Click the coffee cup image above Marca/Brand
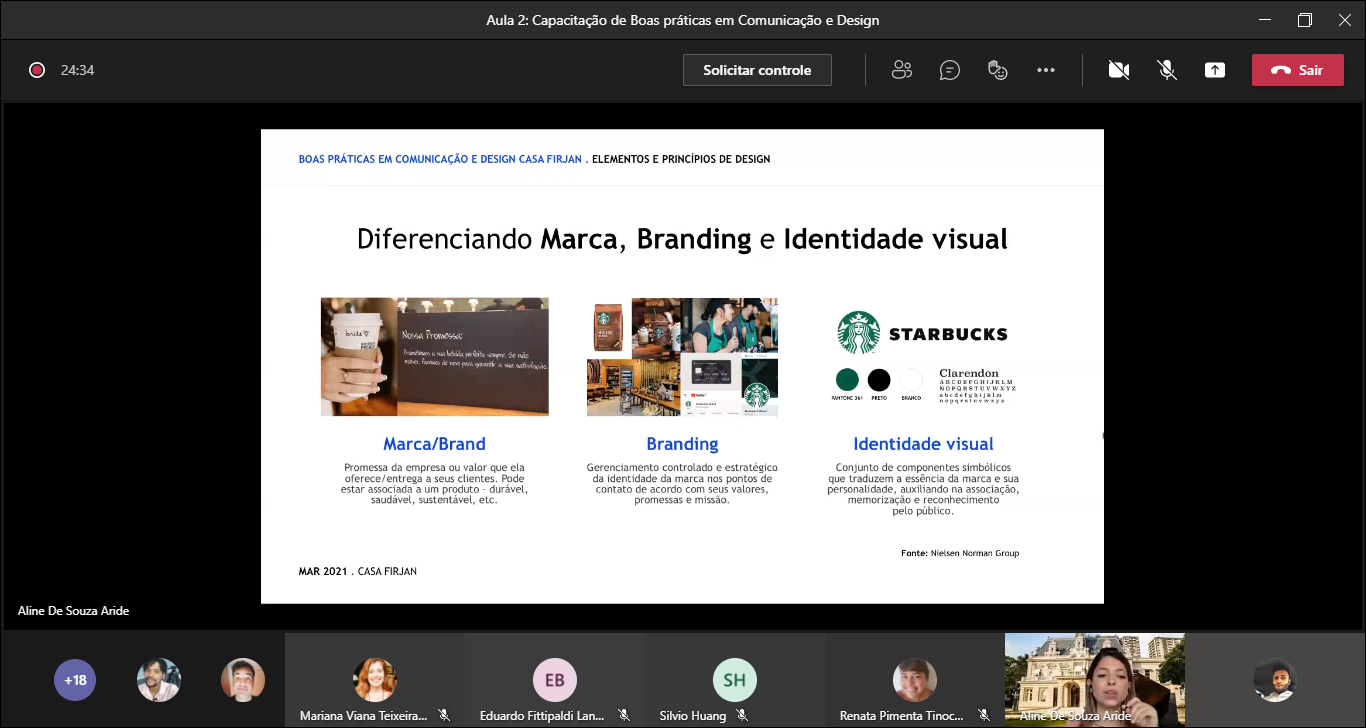Screen dimensions: 1366x728 pyautogui.click(x=434, y=357)
